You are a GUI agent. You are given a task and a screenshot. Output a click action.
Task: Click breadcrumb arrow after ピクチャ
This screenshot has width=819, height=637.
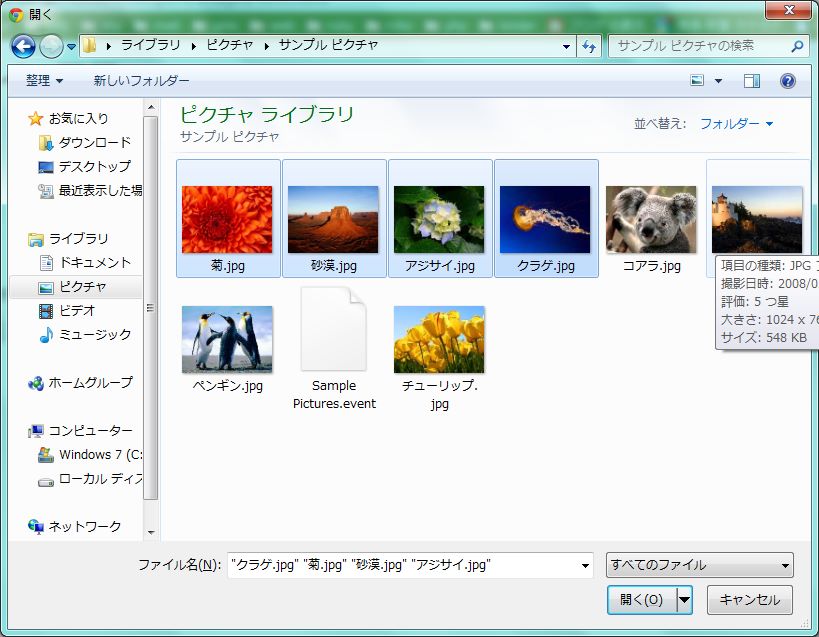point(266,46)
